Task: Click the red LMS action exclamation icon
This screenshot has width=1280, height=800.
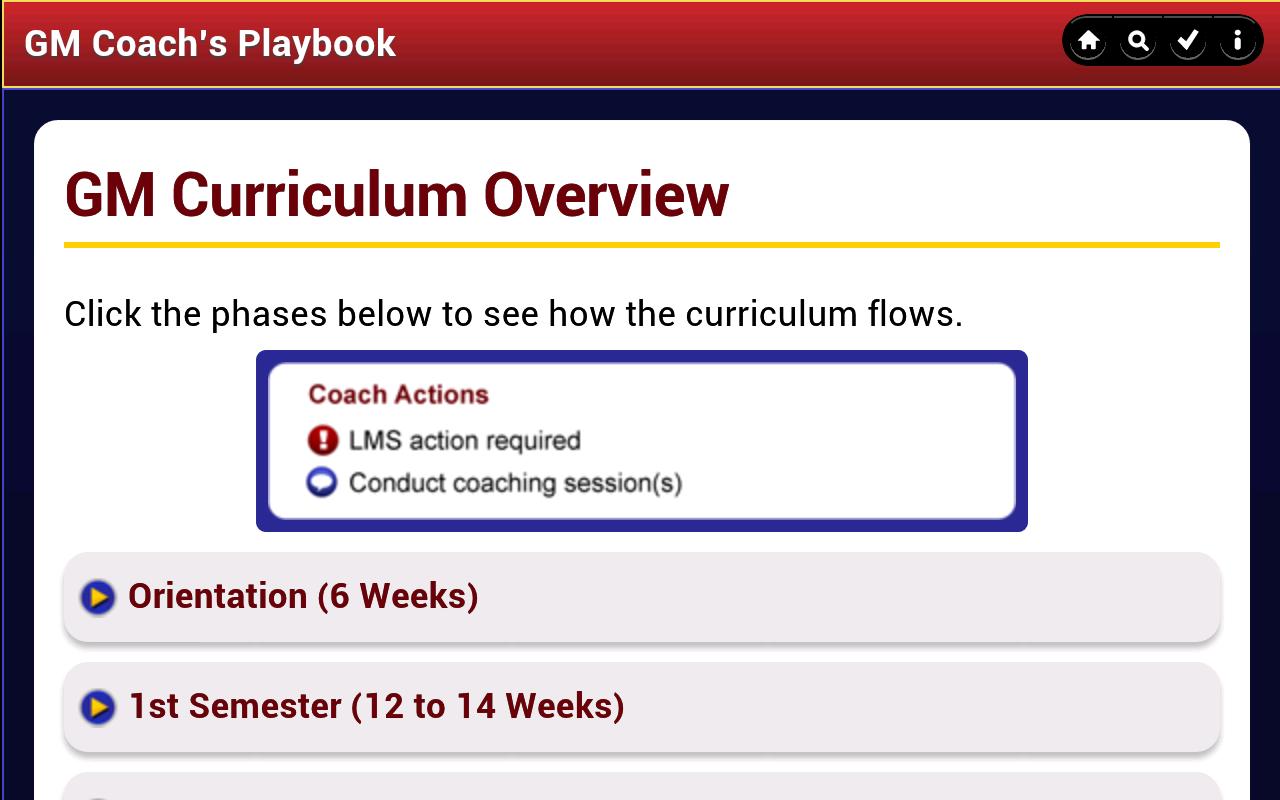Action: 322,440
